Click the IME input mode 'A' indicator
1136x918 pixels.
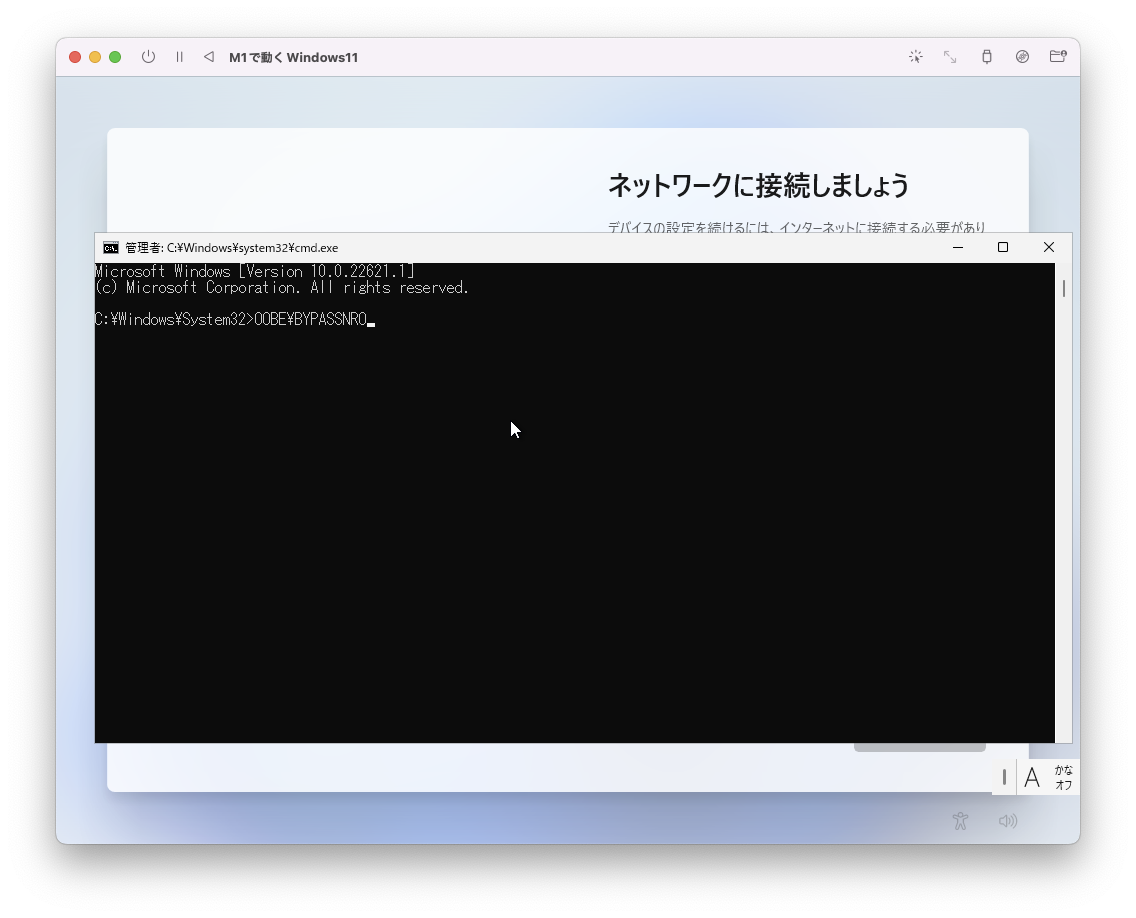click(x=1032, y=777)
